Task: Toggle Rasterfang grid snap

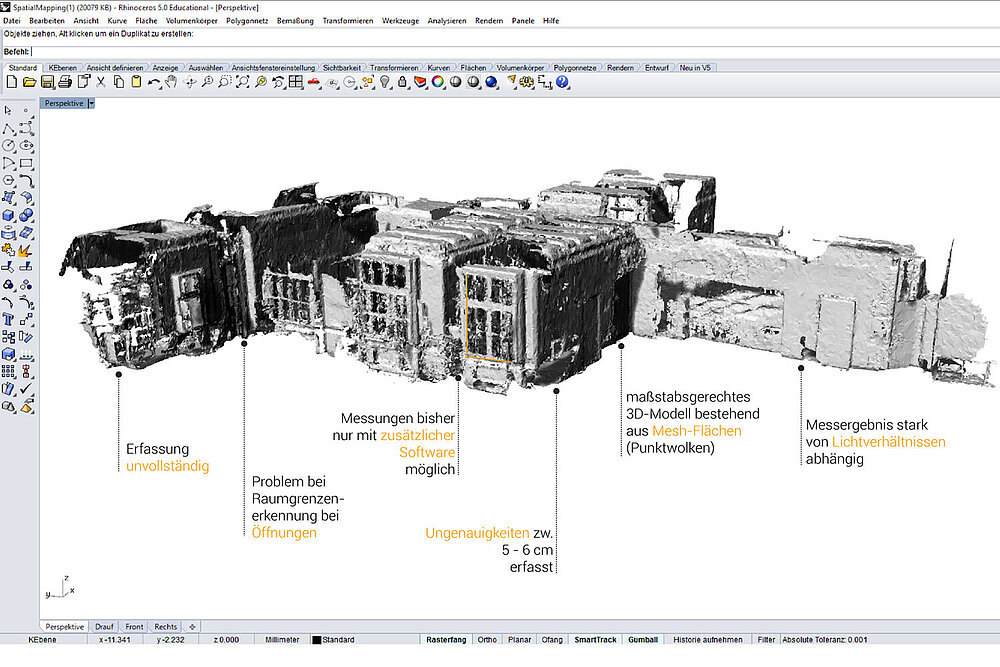Action: [x=447, y=639]
